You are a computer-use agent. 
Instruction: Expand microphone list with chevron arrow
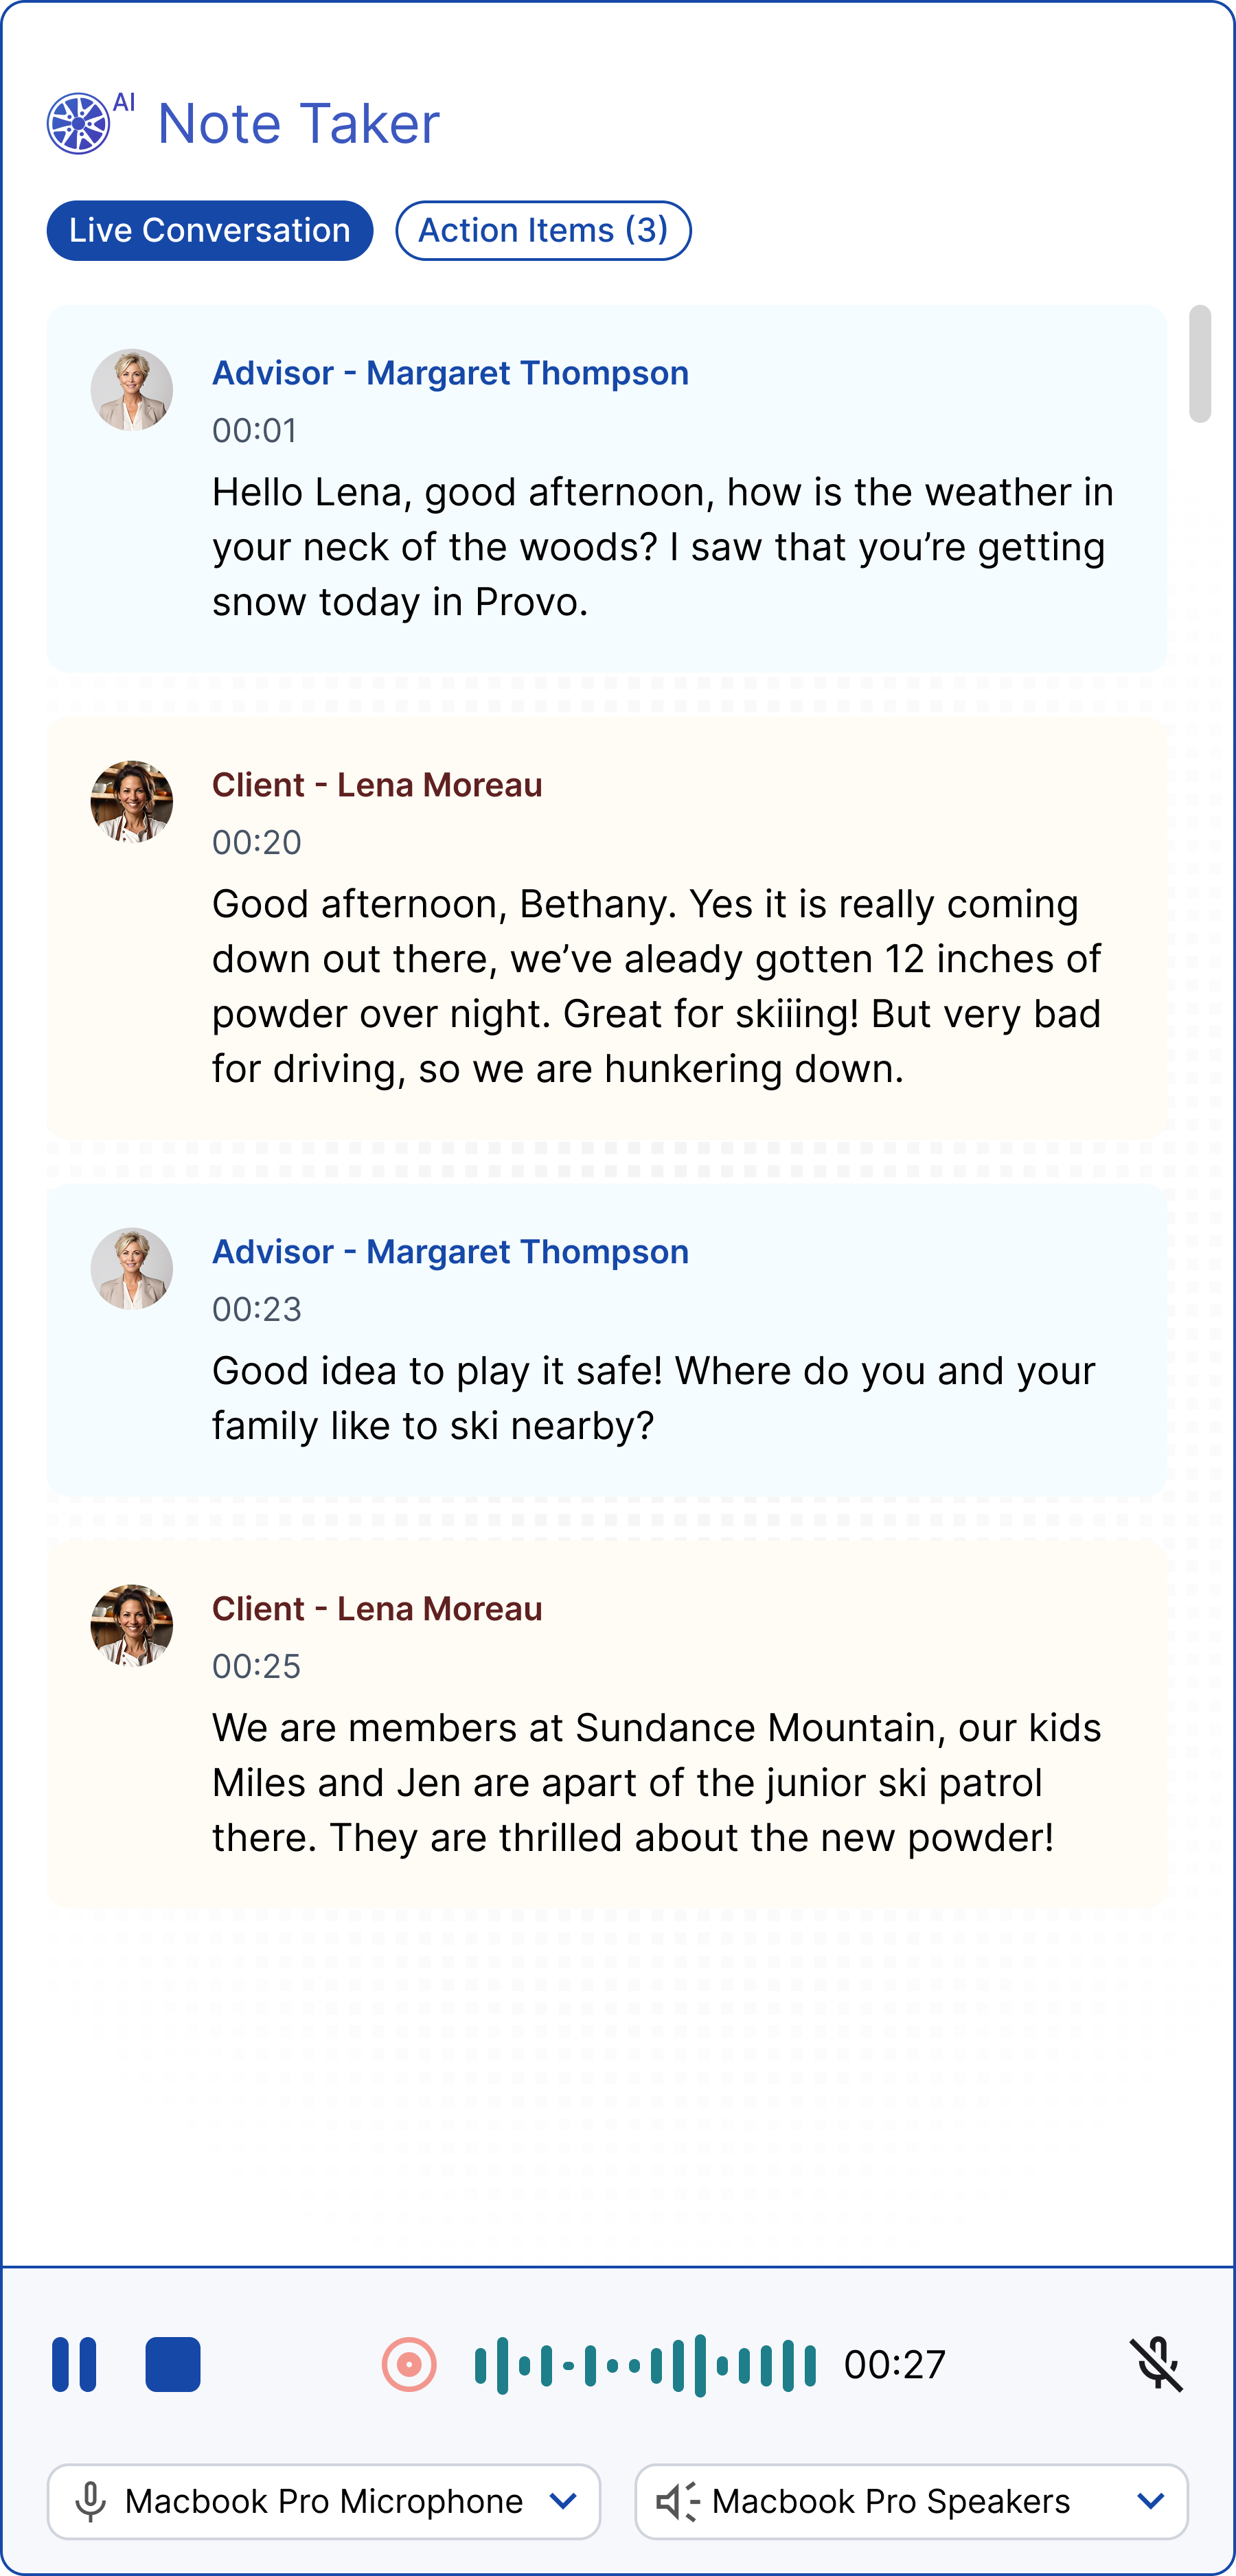(563, 2501)
